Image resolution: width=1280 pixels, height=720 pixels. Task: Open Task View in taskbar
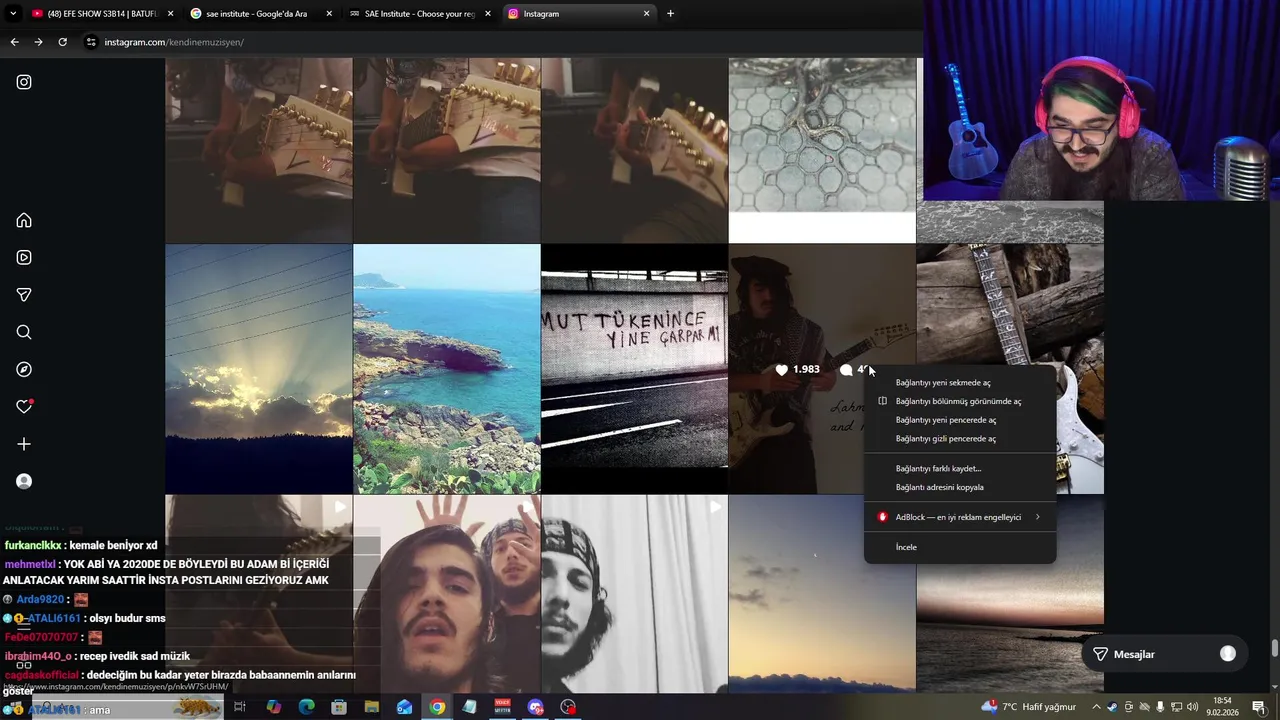(x=240, y=707)
